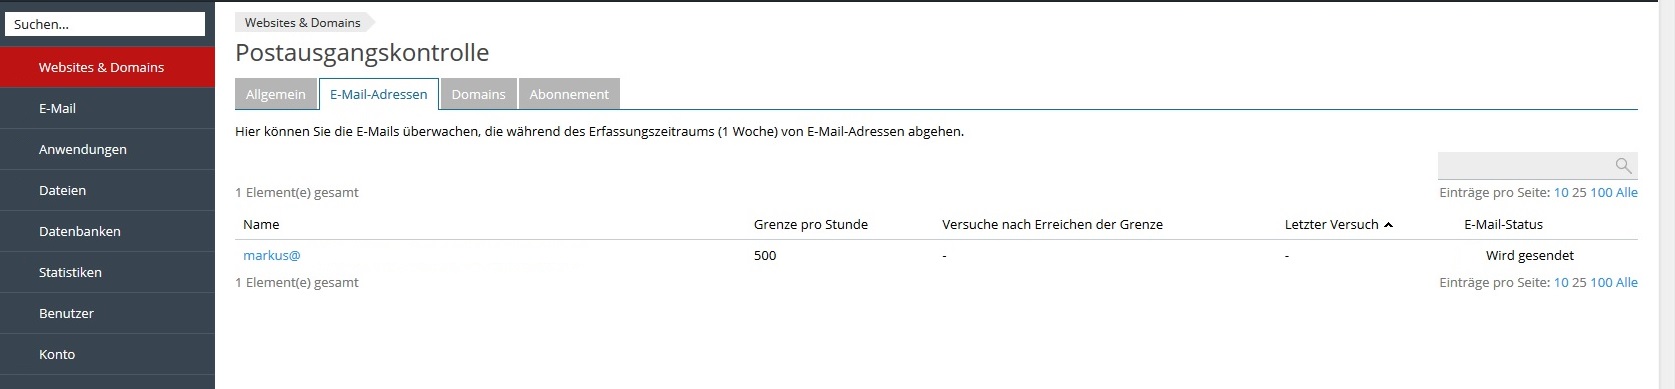
Task: Open Dateien in the sidebar
Action: 107,190
